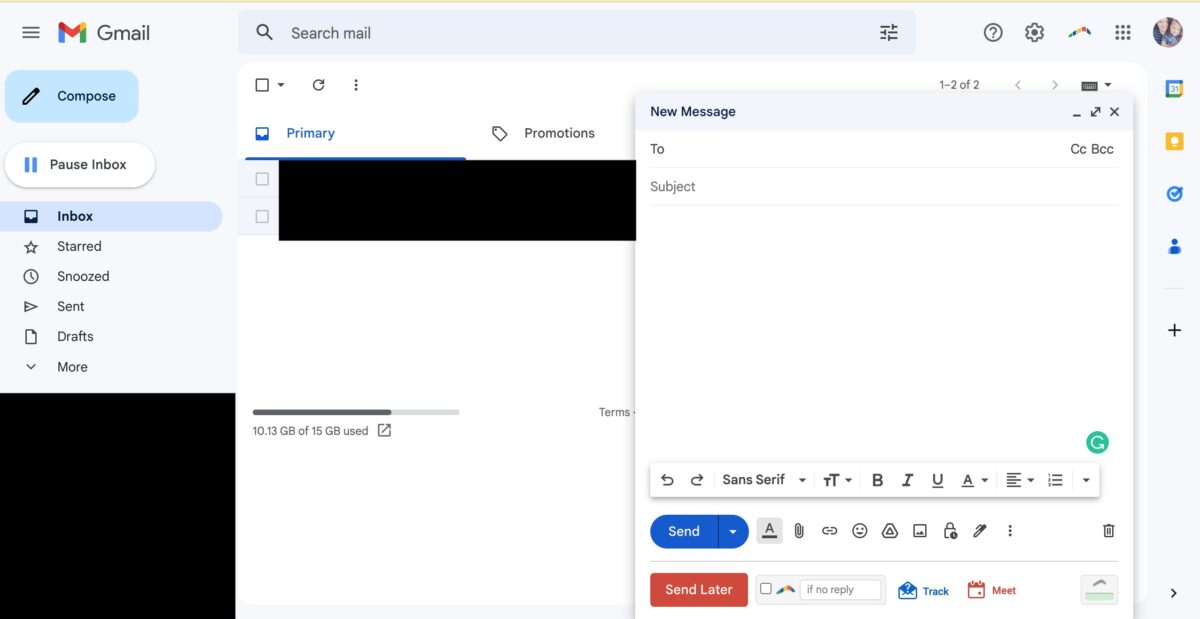1200x619 pixels.
Task: Open Google Tasks in side panel
Action: click(x=1175, y=194)
